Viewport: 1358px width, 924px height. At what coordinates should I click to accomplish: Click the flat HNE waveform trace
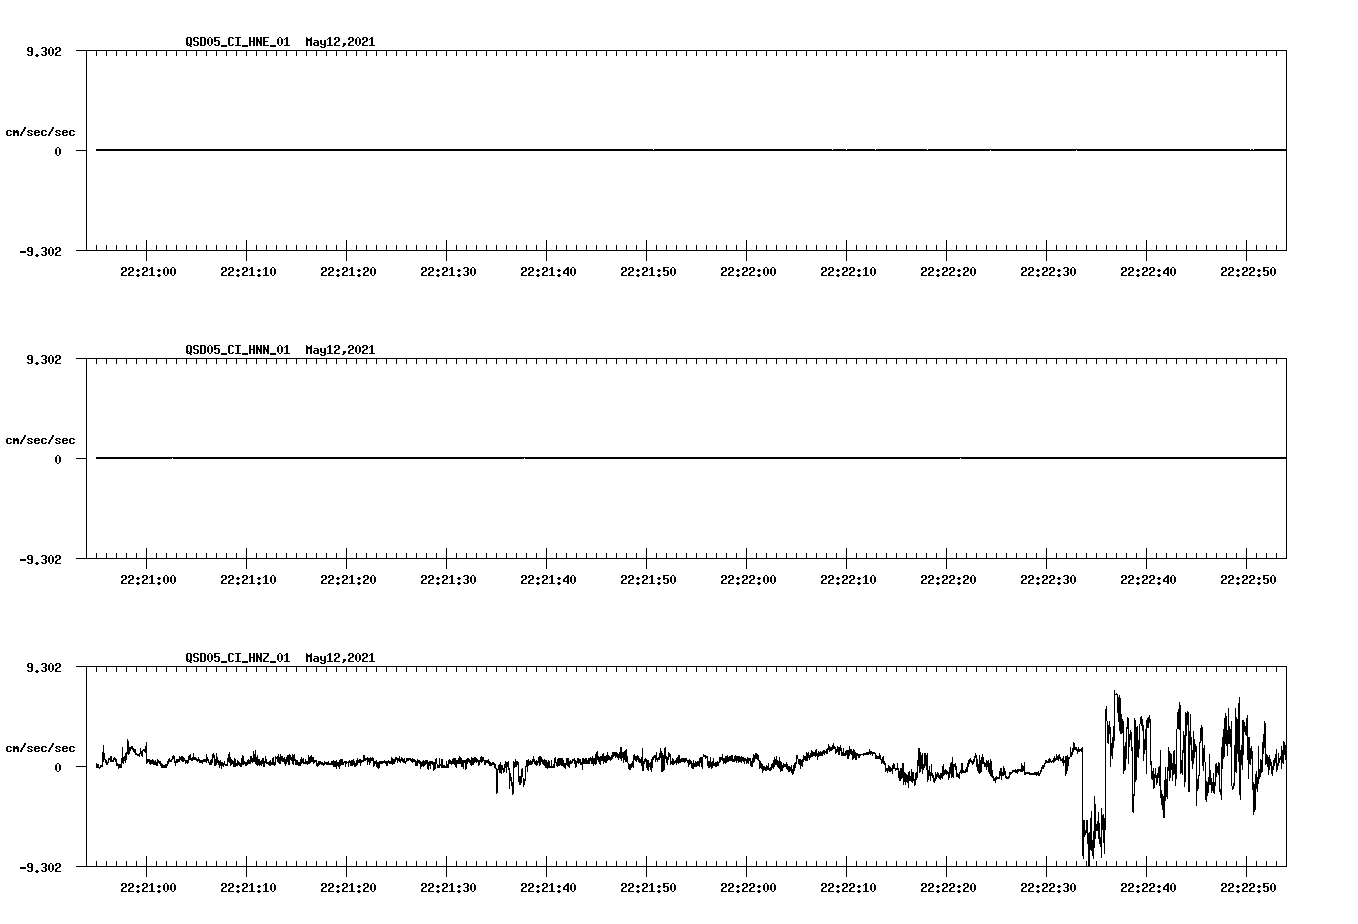[600, 150]
